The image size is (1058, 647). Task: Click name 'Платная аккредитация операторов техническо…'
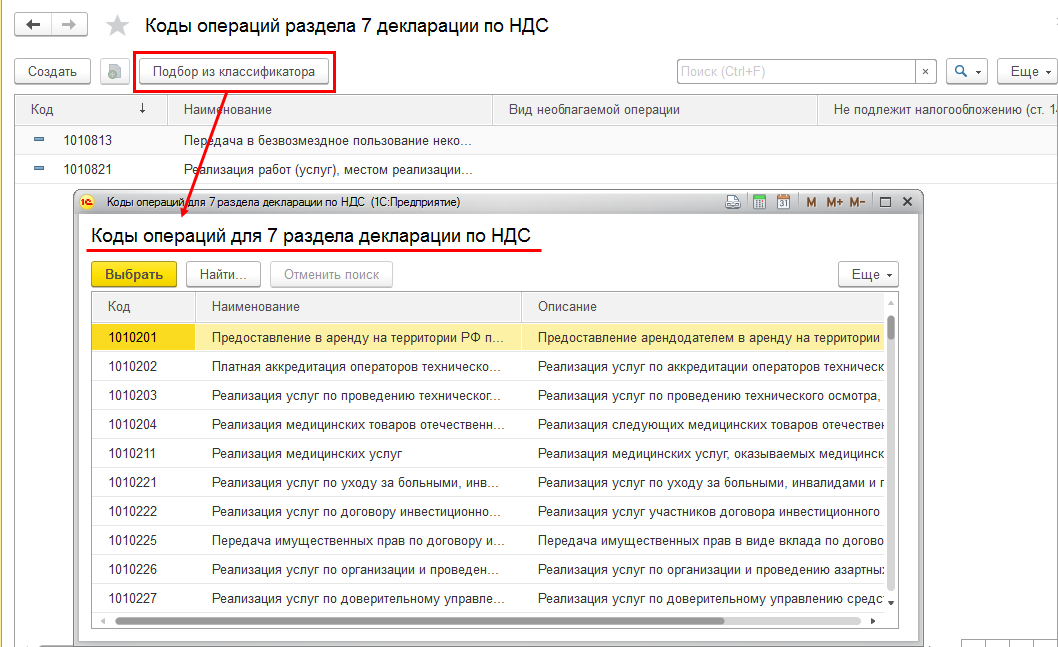pyautogui.click(x=356, y=366)
